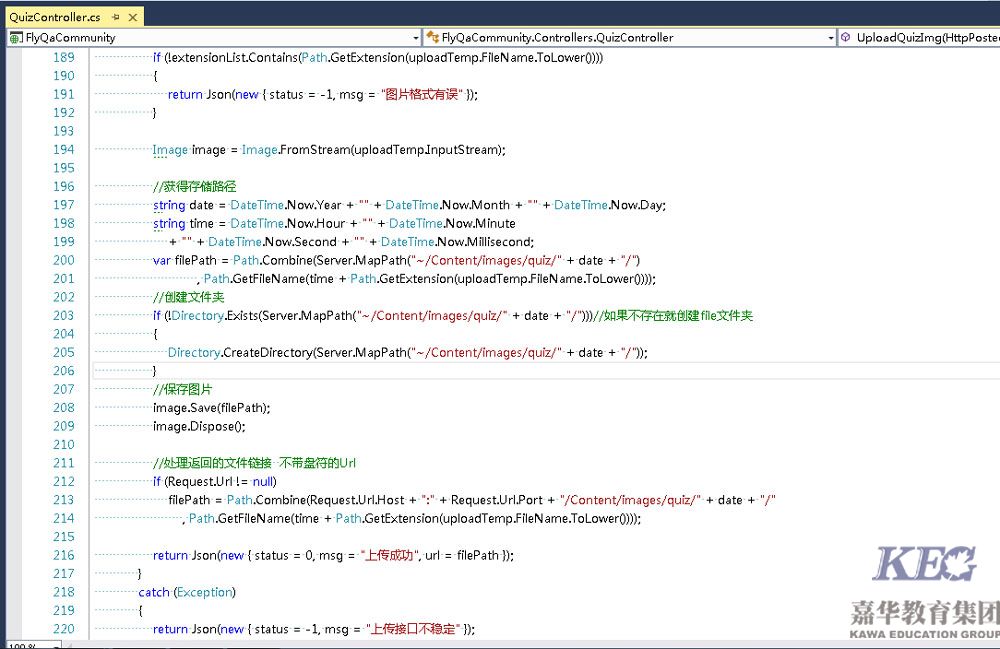The width and height of the screenshot is (1000, 649).
Task: Pin the QuizController.cs tab
Action: click(115, 17)
